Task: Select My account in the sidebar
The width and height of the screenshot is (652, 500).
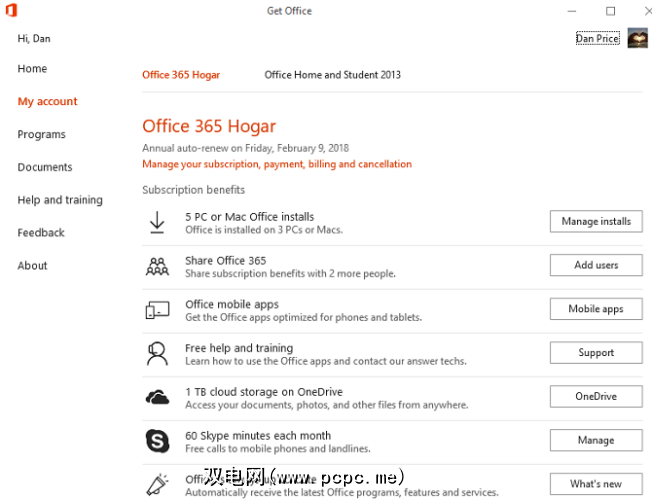Action: click(x=47, y=101)
